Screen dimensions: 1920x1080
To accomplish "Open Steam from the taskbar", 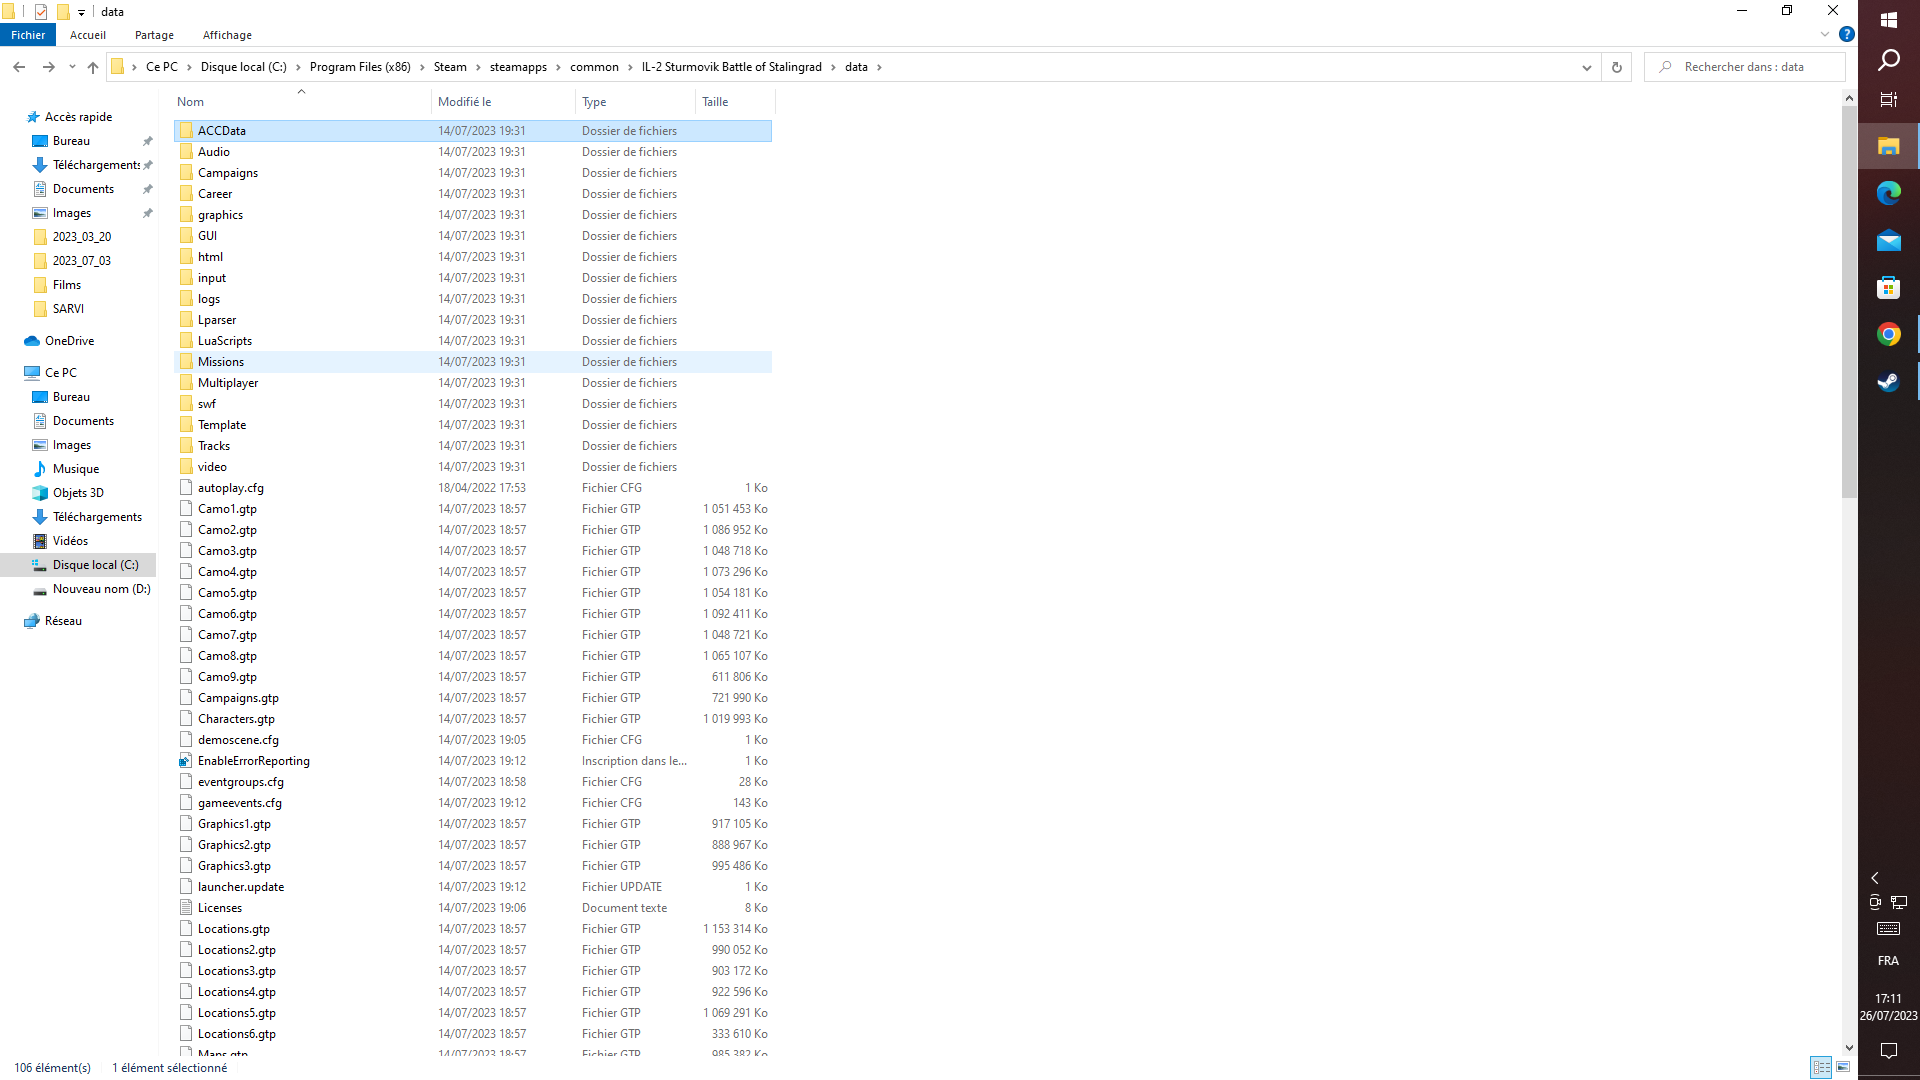I will tap(1888, 382).
